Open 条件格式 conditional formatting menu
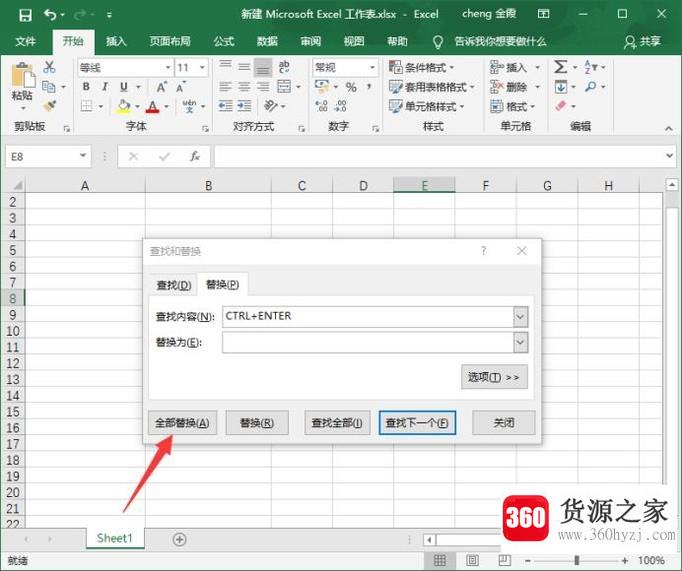 [x=421, y=67]
